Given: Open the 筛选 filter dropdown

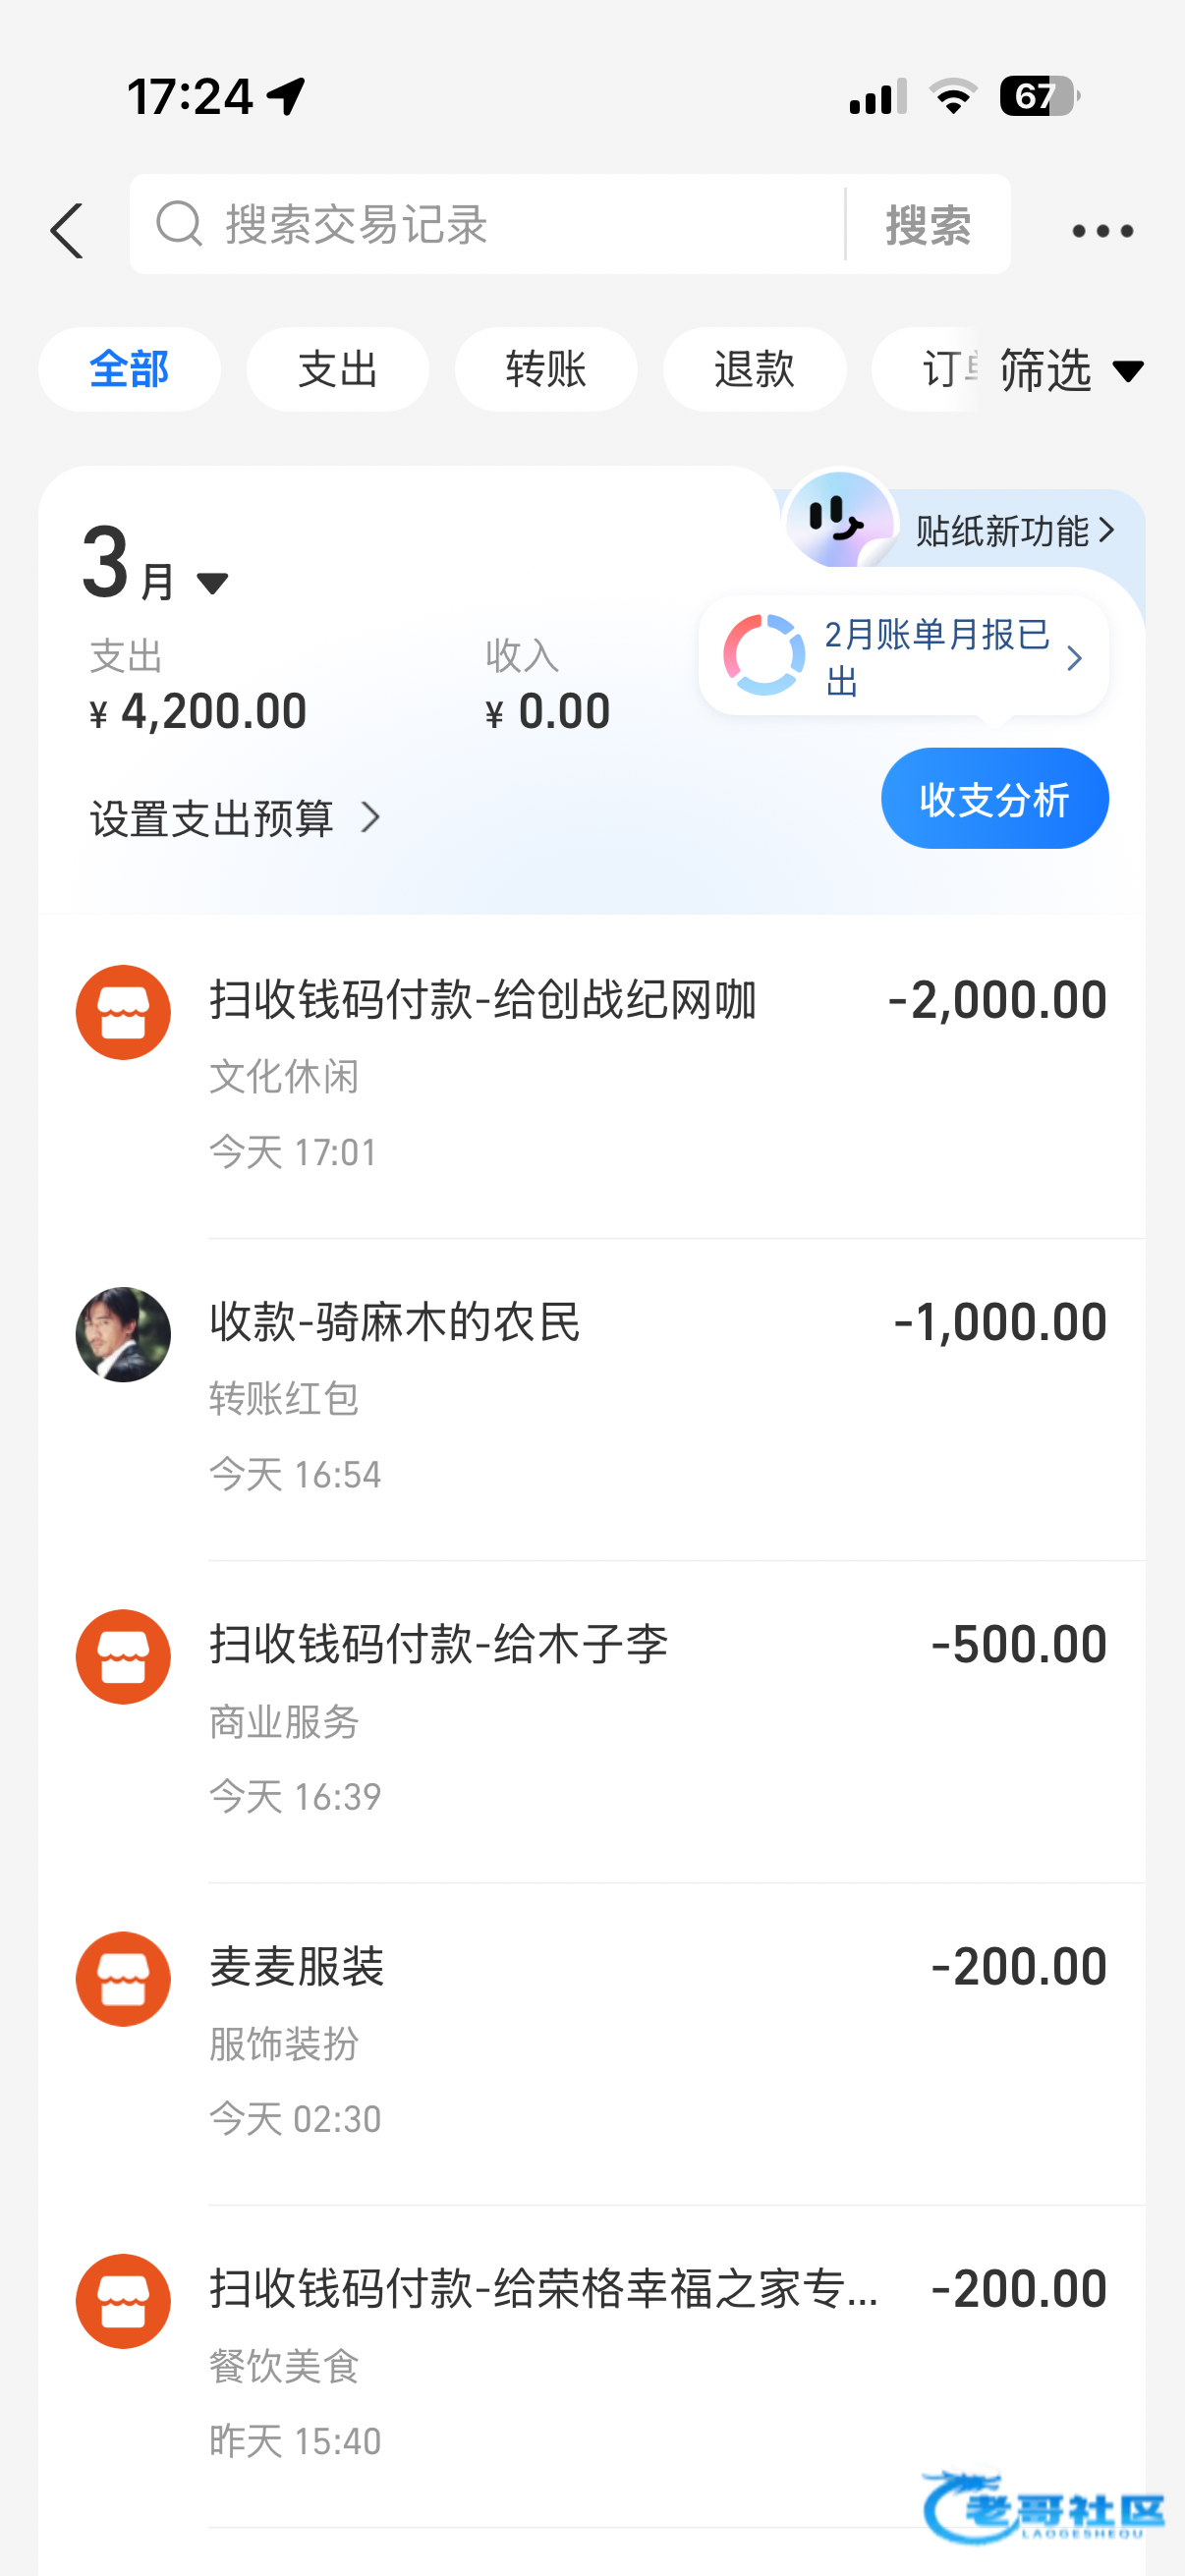Looking at the screenshot, I should tap(1070, 371).
